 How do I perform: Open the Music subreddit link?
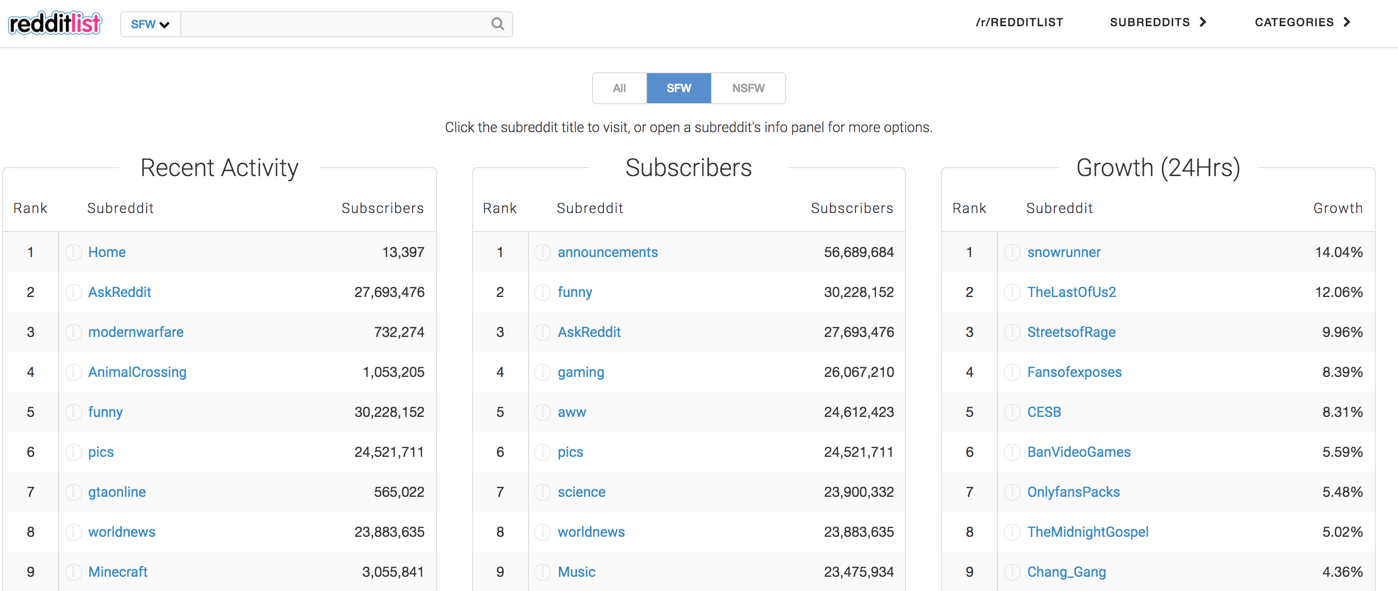coord(577,572)
